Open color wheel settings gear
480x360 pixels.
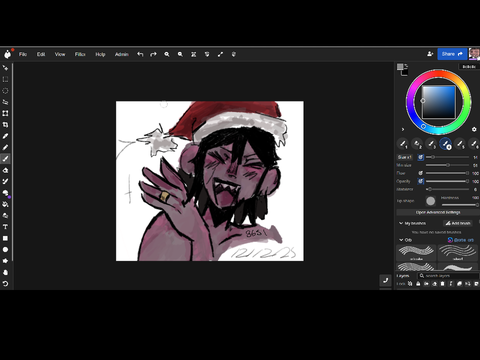474,129
